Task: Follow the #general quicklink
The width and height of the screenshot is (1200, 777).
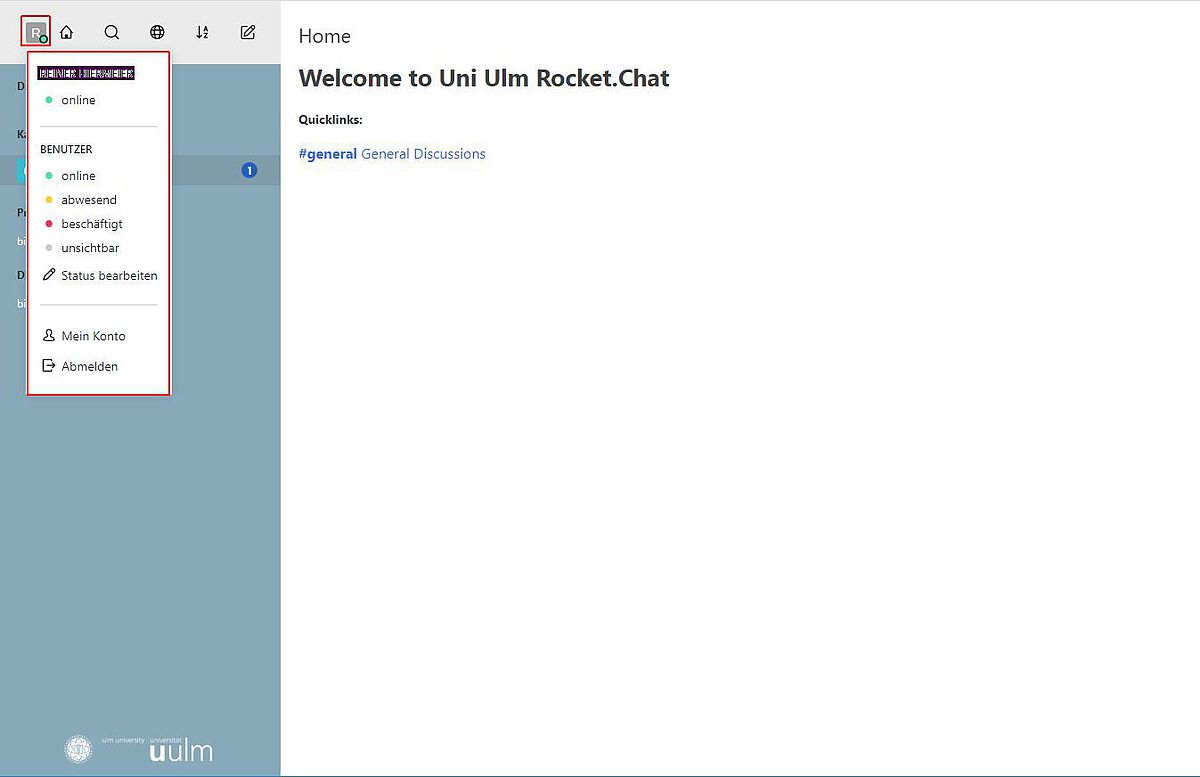Action: (328, 154)
